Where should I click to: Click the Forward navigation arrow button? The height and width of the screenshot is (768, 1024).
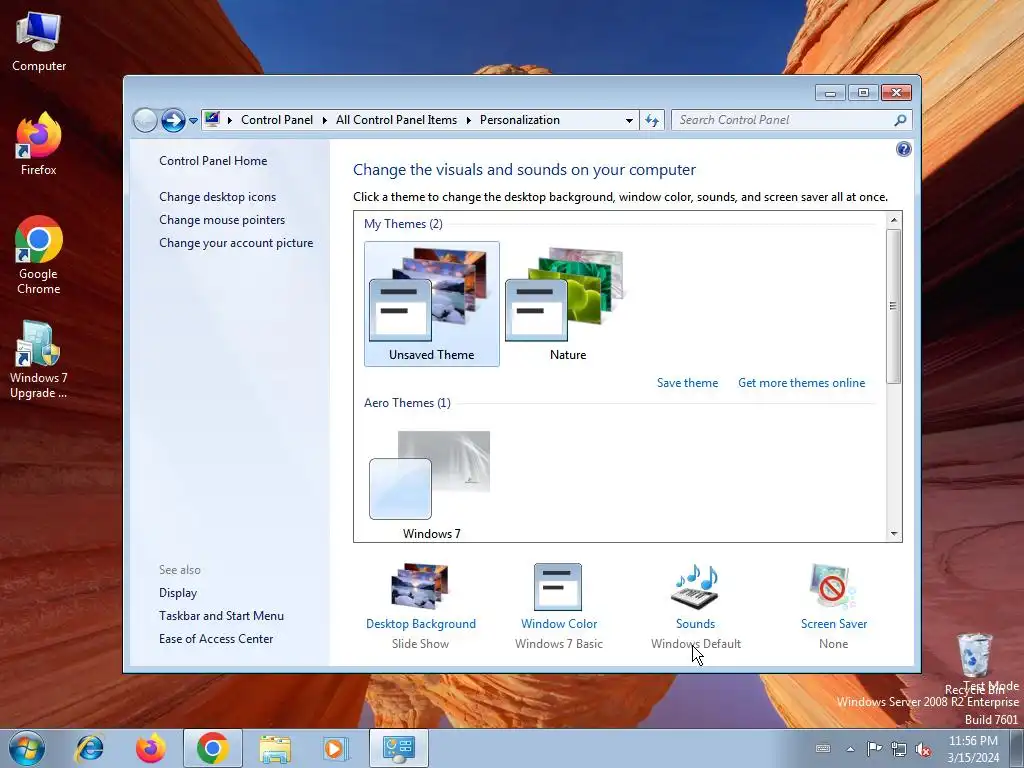point(173,120)
